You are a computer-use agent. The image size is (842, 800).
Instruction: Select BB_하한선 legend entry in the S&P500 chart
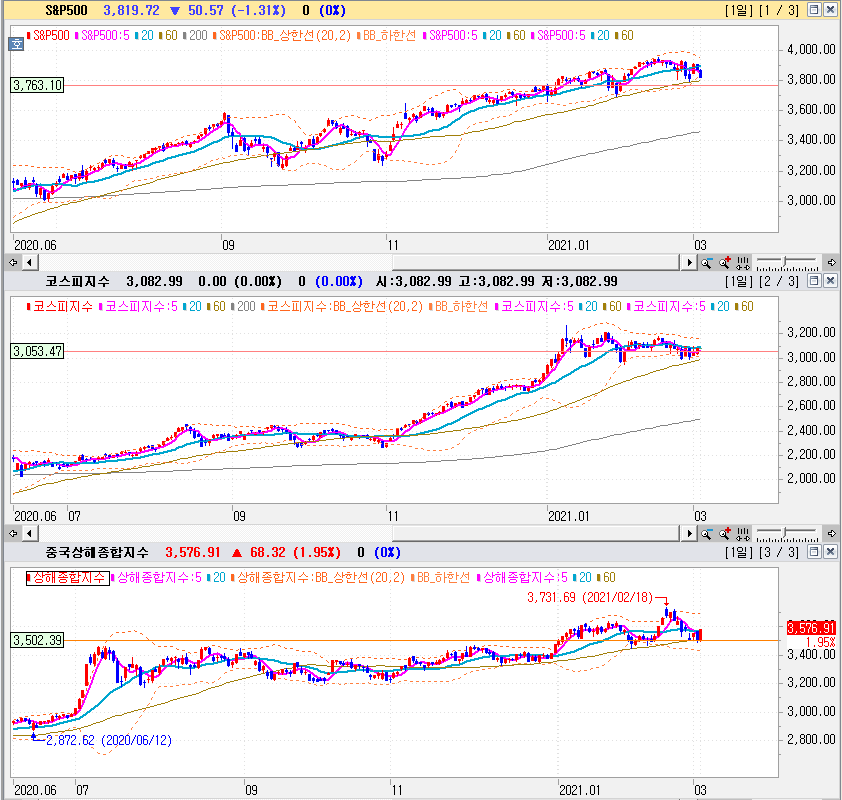click(x=387, y=35)
